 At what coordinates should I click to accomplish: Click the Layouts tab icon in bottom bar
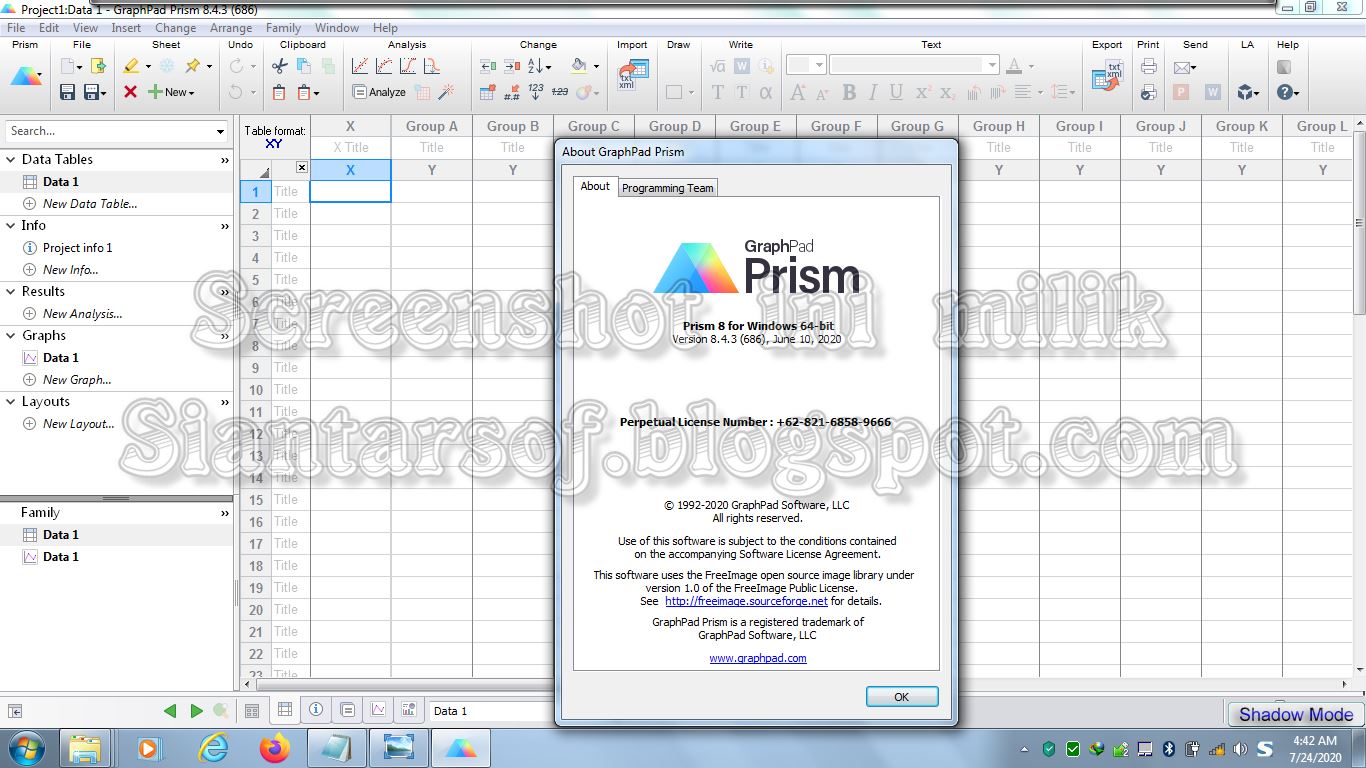(x=409, y=710)
